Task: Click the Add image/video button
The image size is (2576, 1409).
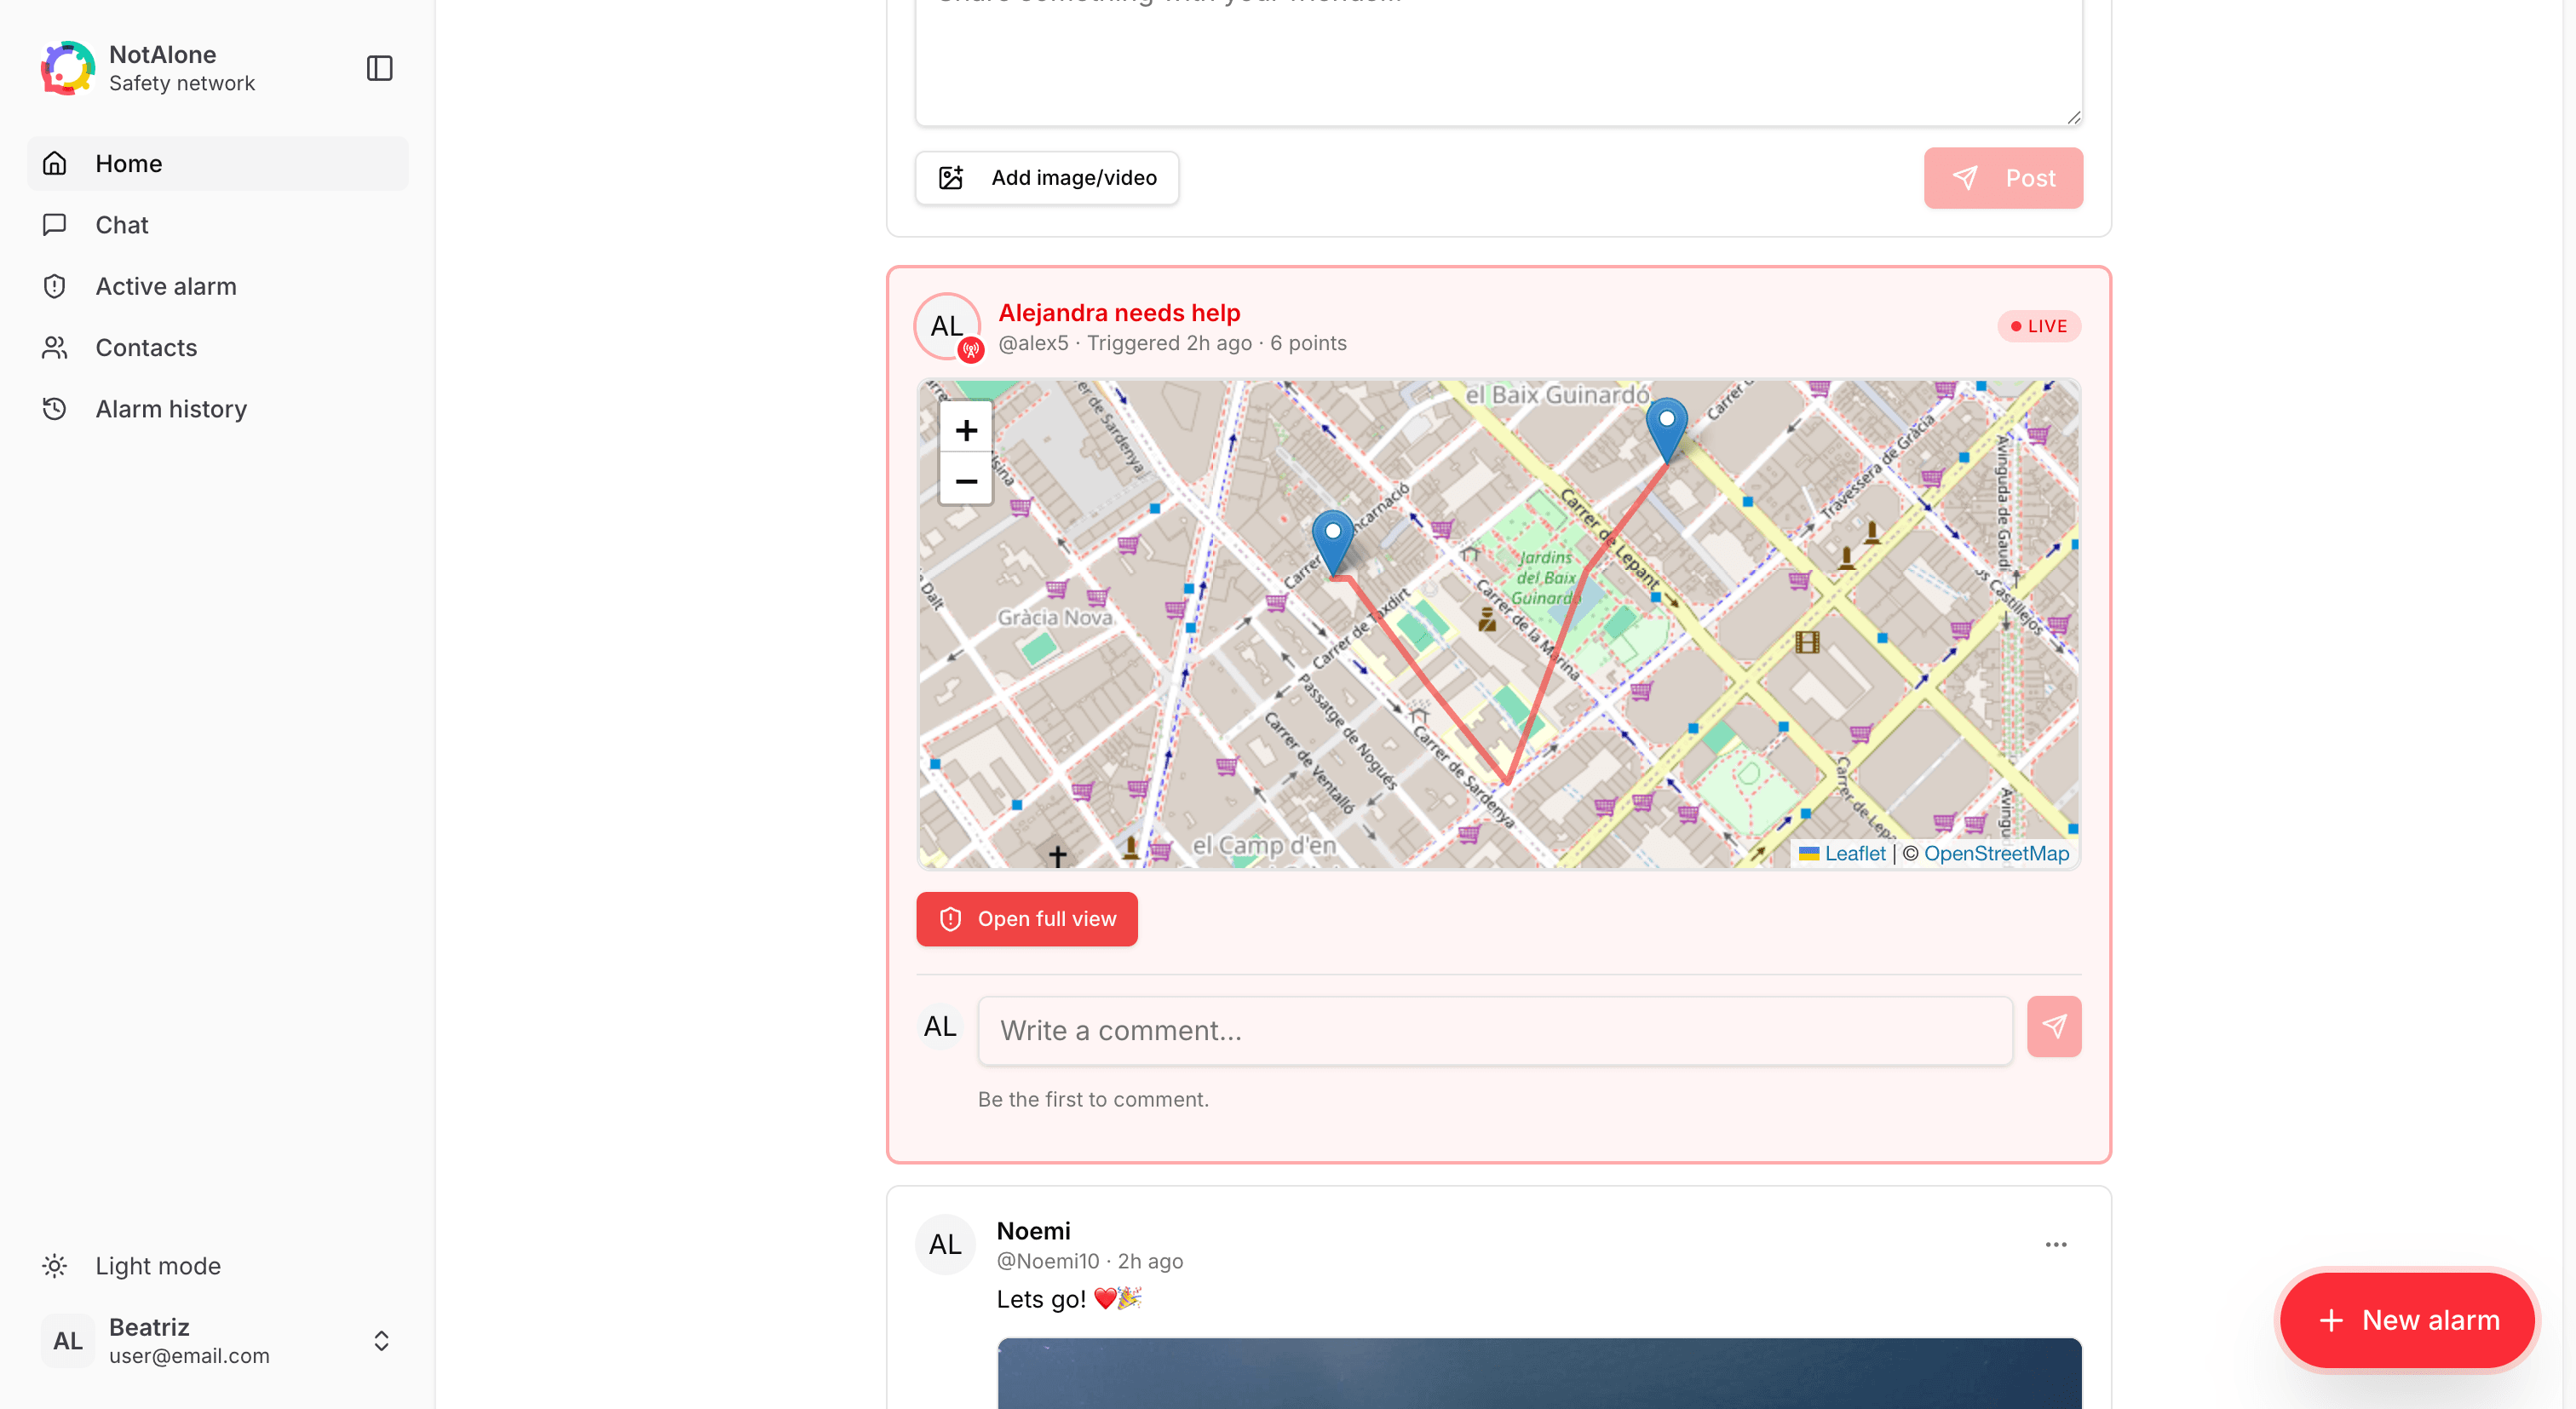Action: (1047, 178)
